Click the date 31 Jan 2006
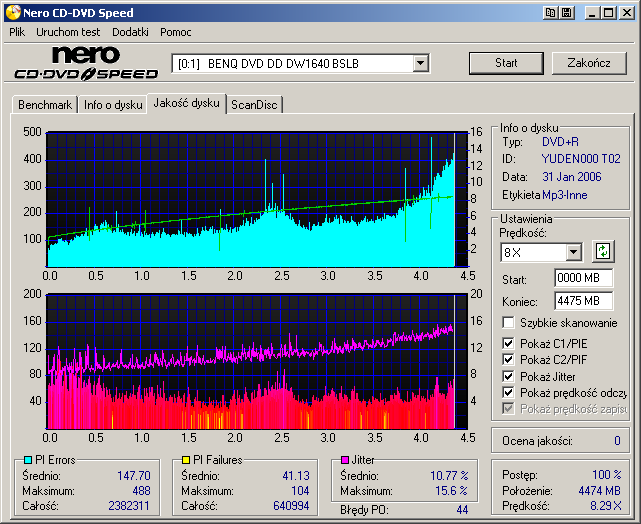 point(572,177)
